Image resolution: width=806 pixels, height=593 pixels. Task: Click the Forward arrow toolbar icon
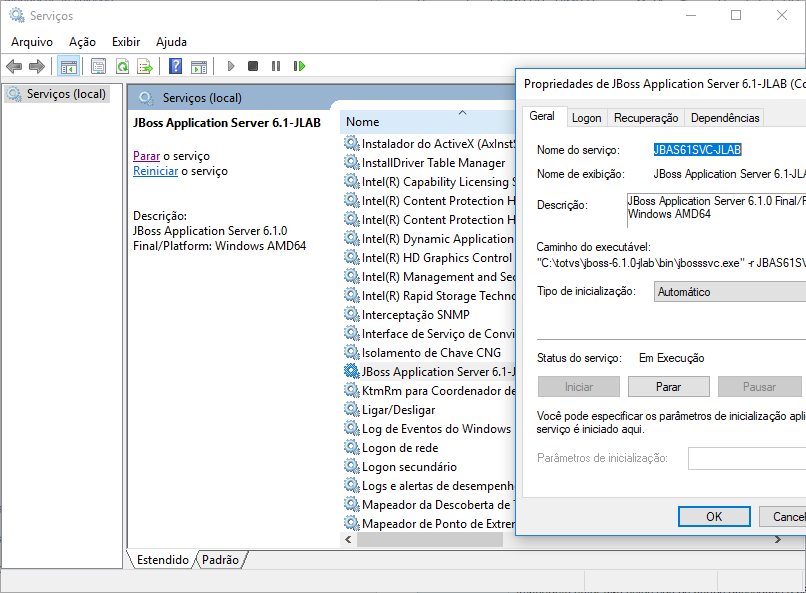point(37,66)
